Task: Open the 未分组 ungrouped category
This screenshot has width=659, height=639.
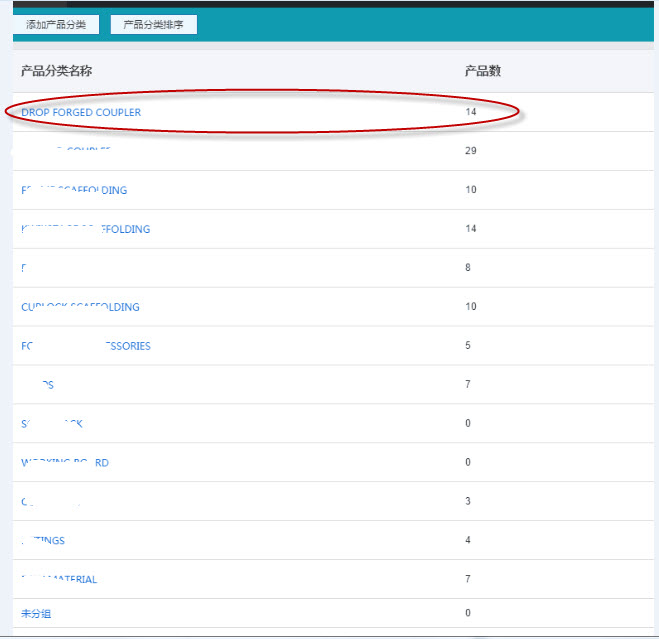Action: tap(36, 613)
